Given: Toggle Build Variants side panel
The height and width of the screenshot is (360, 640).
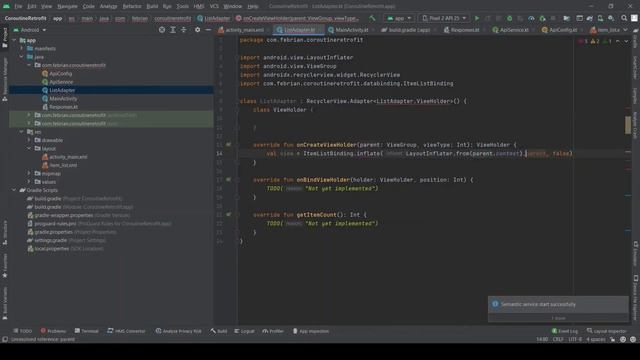Looking at the screenshot, I should tap(5, 302).
